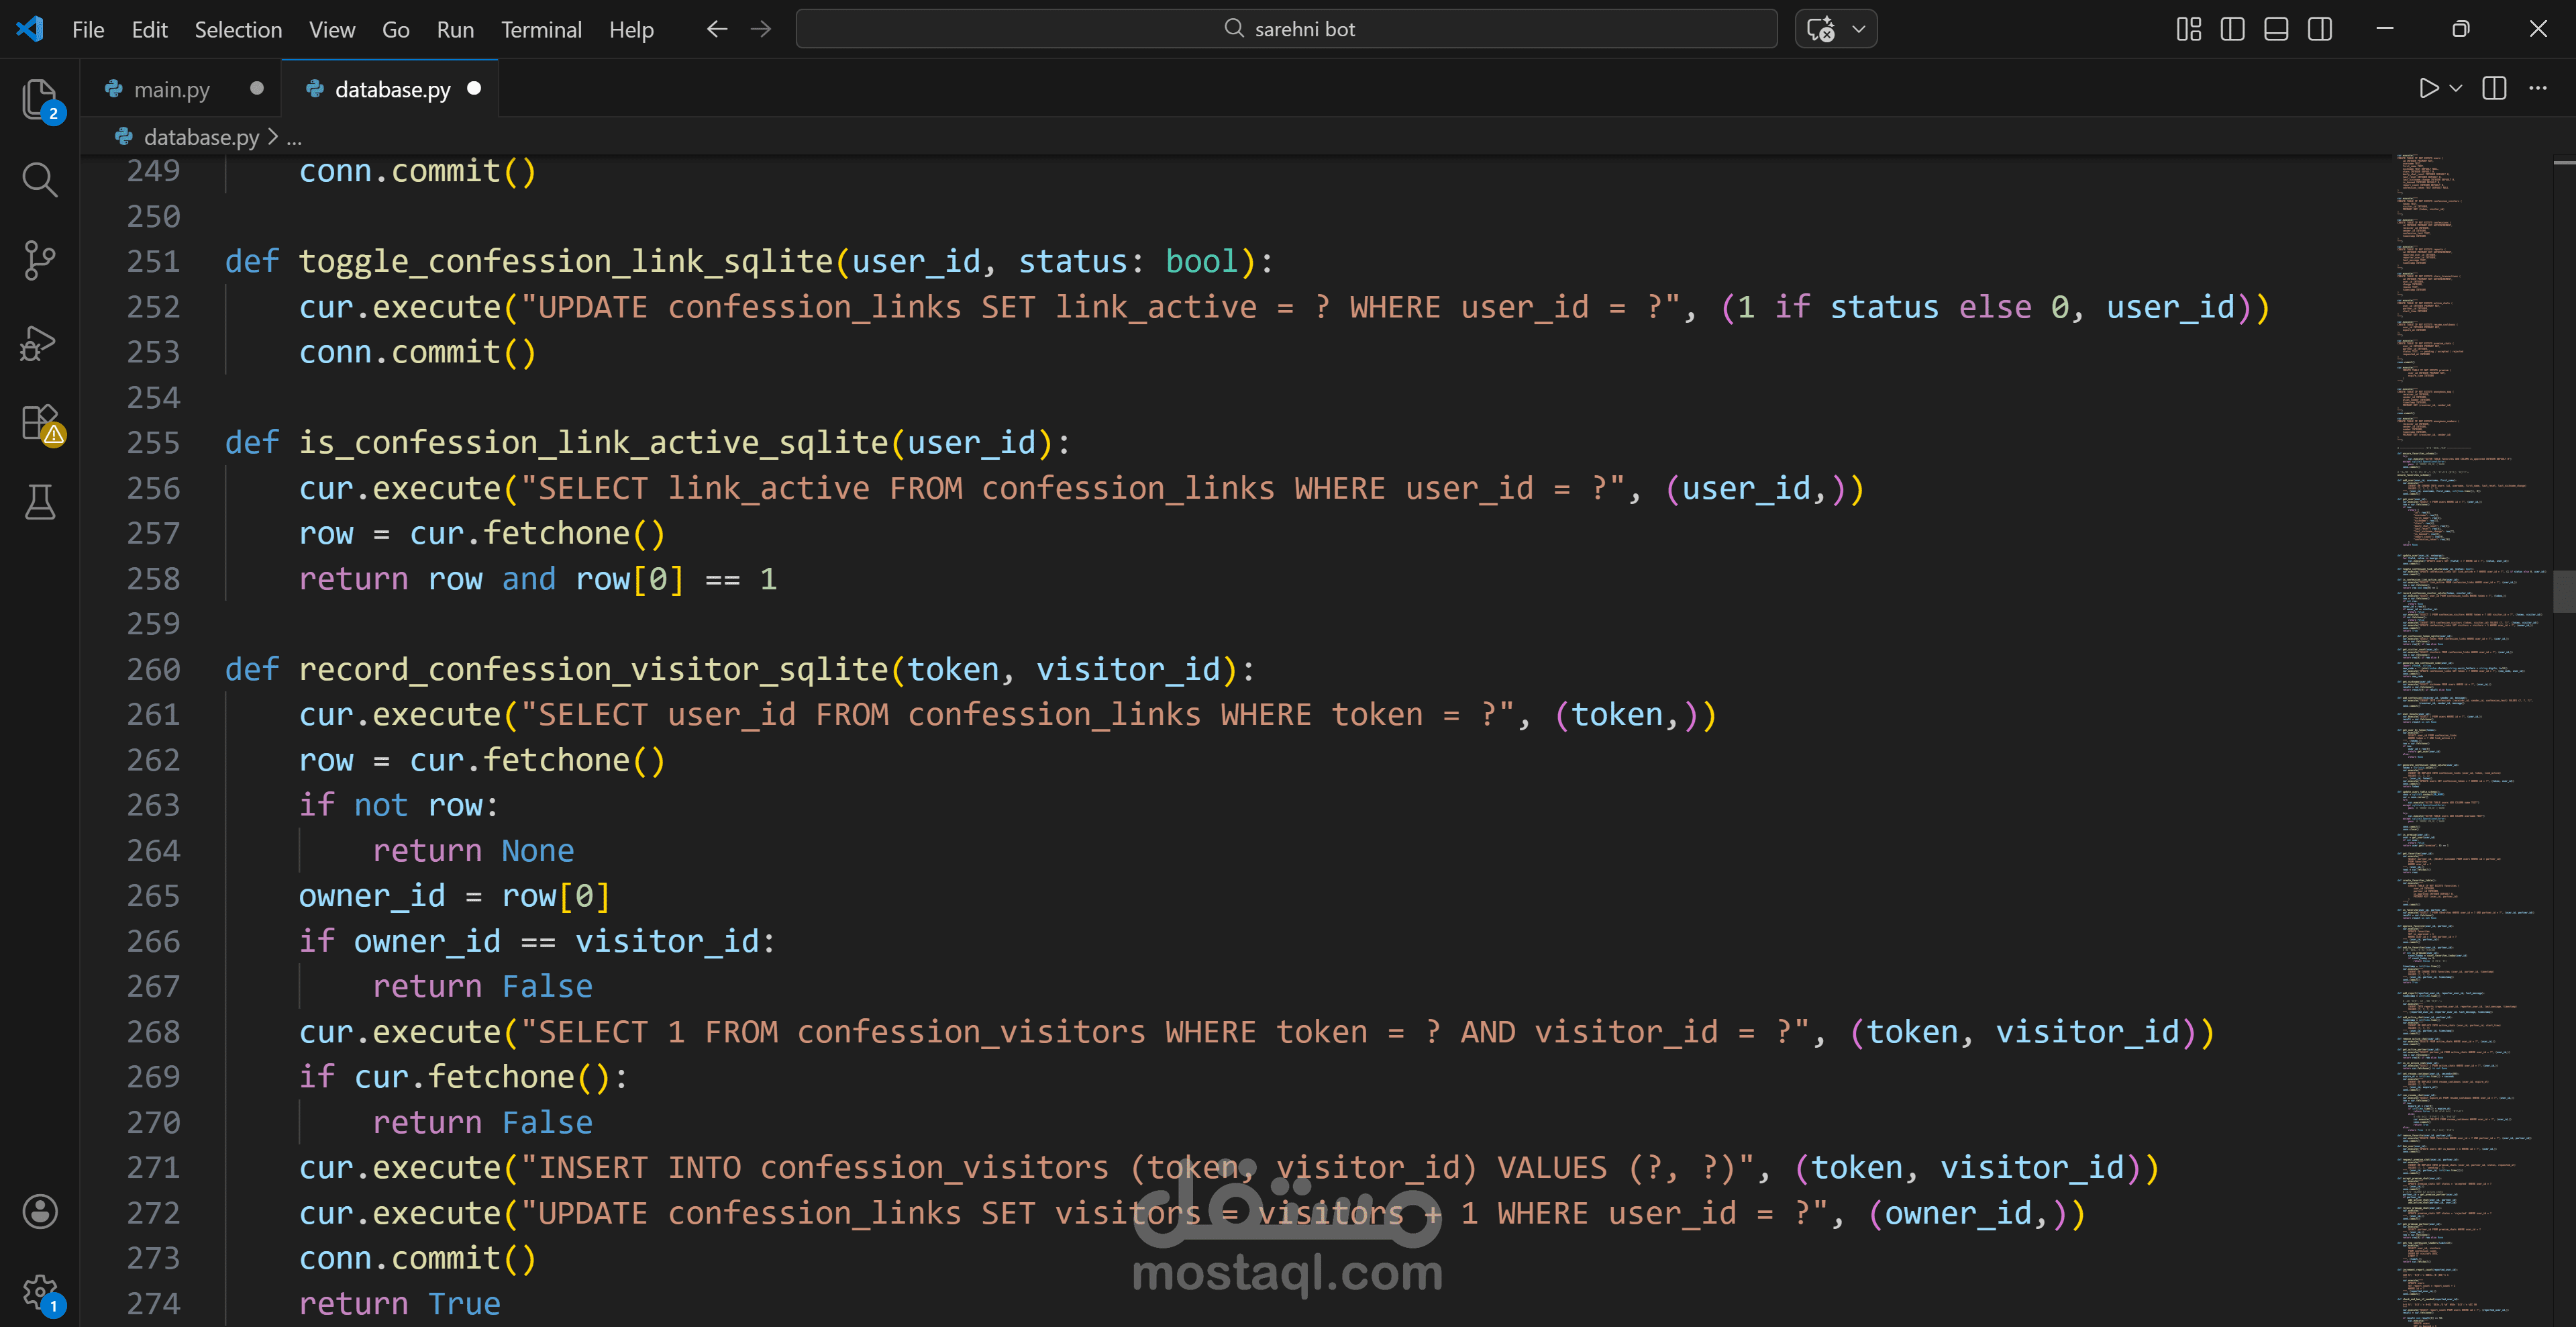Open the Edit menu
The width and height of the screenshot is (2576, 1327).
point(149,29)
